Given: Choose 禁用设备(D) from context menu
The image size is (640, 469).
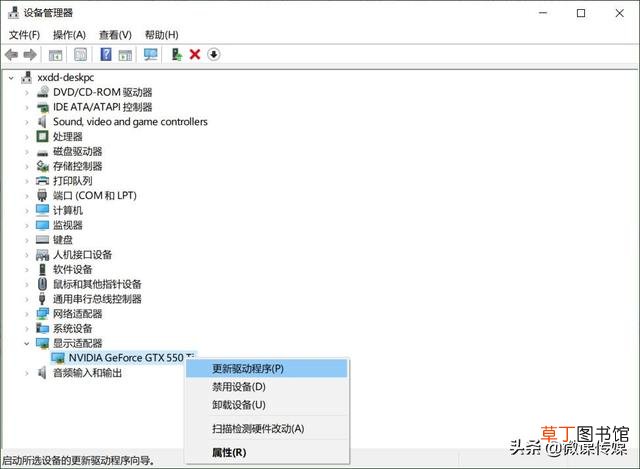Looking at the screenshot, I should [x=267, y=387].
